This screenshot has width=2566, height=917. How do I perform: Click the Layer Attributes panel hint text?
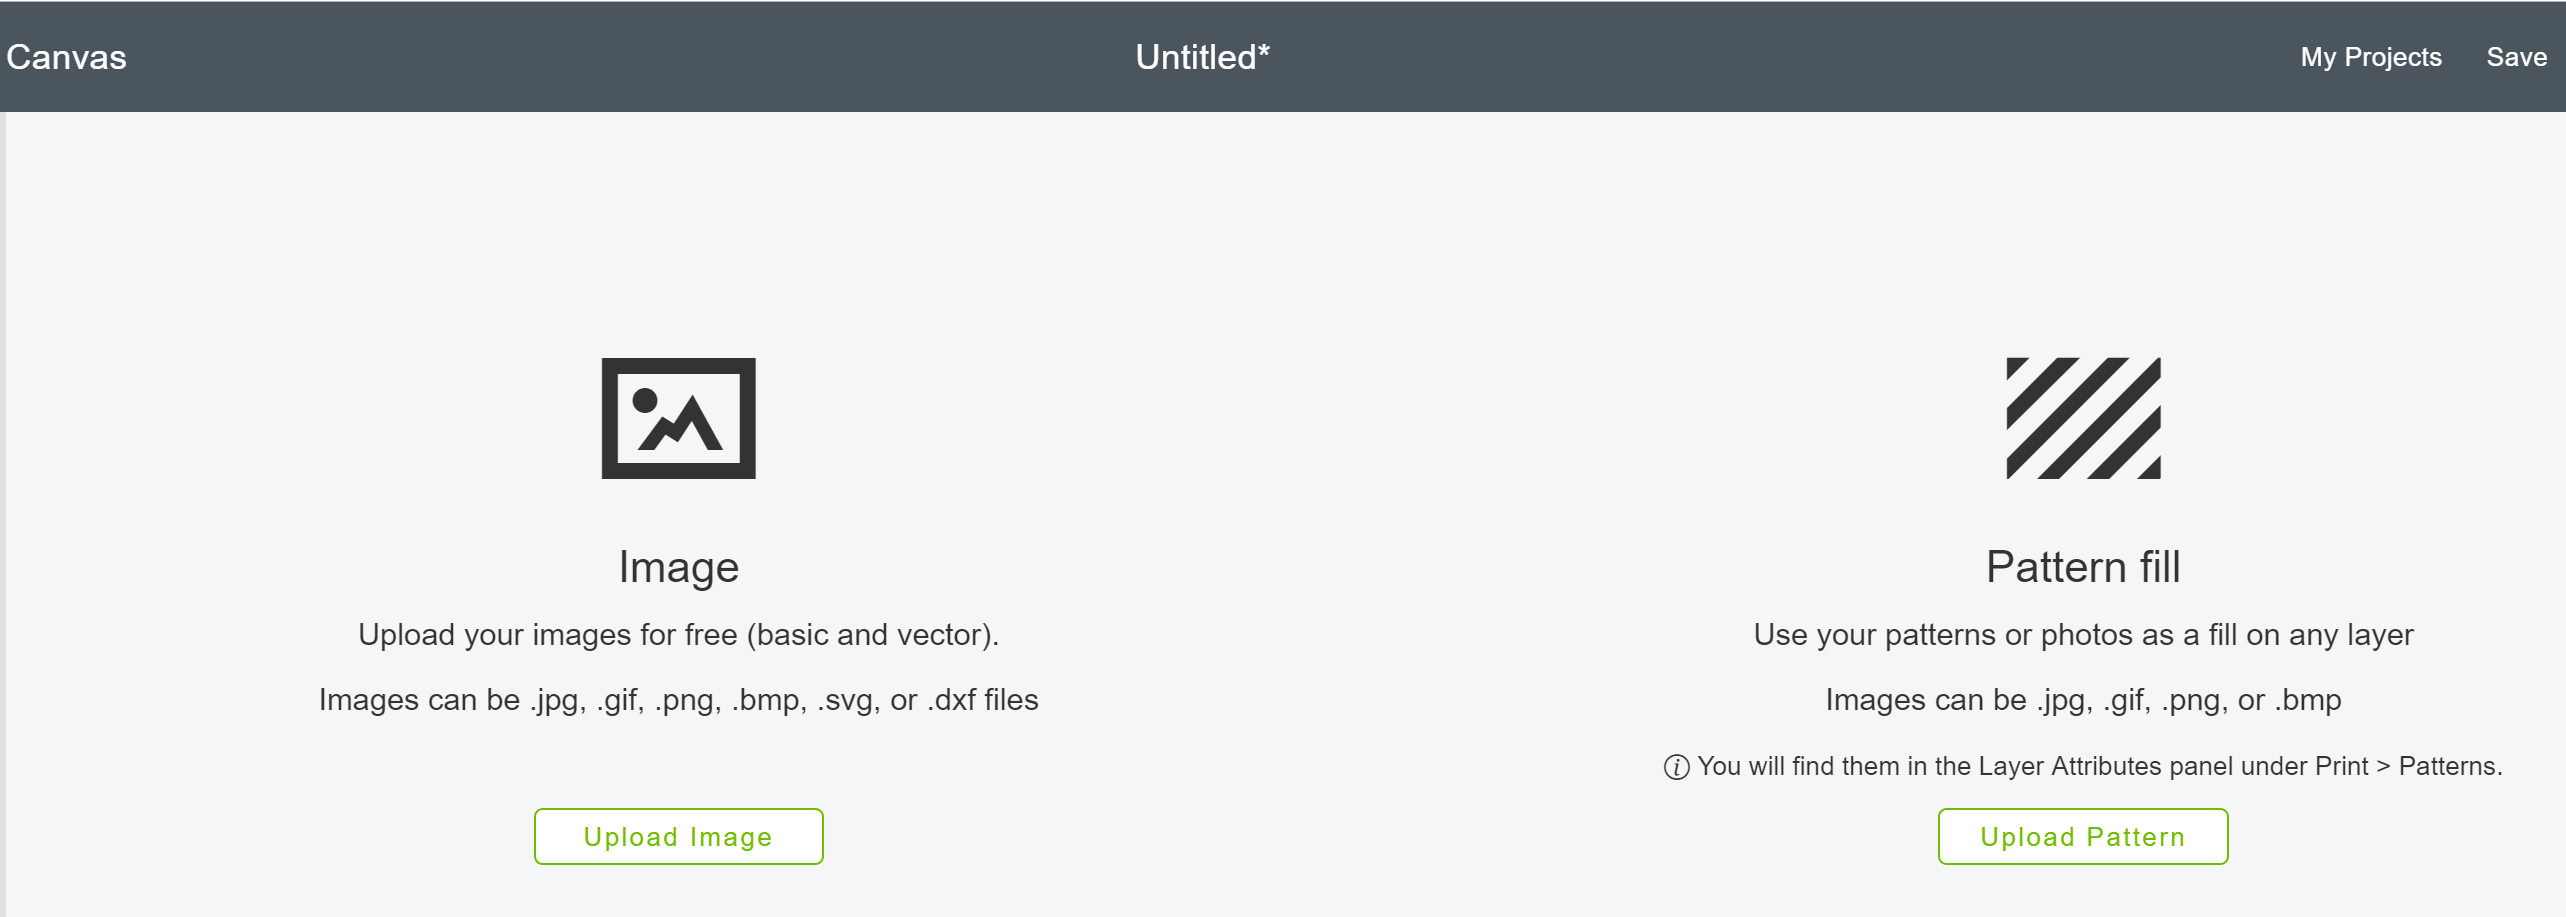coord(2100,767)
